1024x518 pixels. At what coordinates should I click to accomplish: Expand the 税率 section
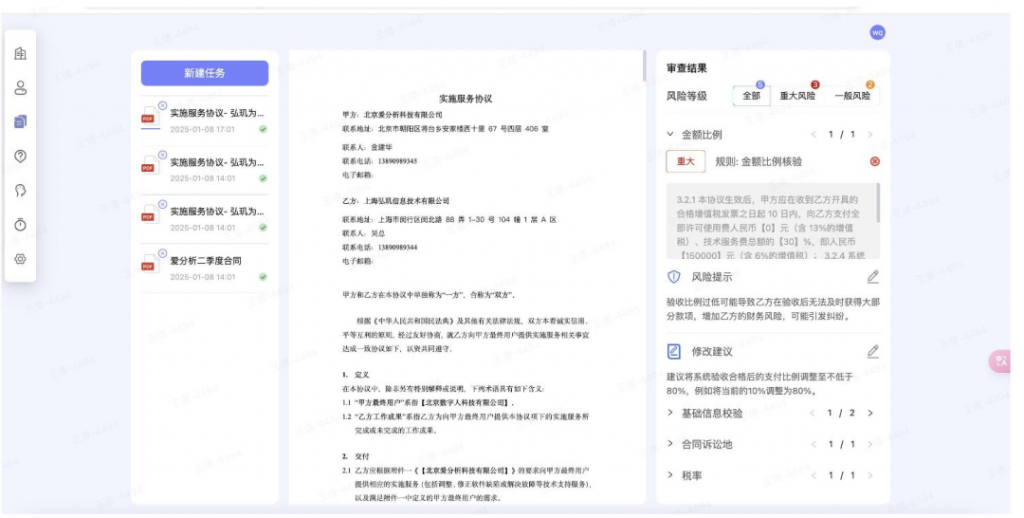(x=671, y=475)
